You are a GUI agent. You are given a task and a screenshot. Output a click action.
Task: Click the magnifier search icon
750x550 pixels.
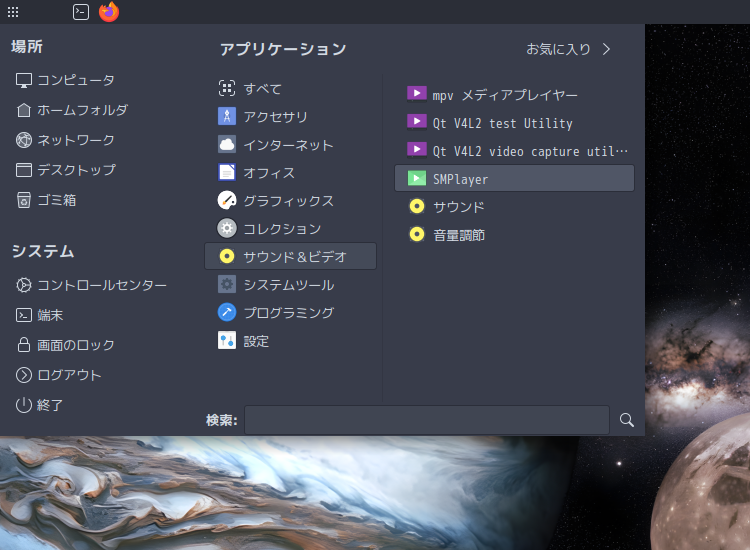pyautogui.click(x=627, y=420)
